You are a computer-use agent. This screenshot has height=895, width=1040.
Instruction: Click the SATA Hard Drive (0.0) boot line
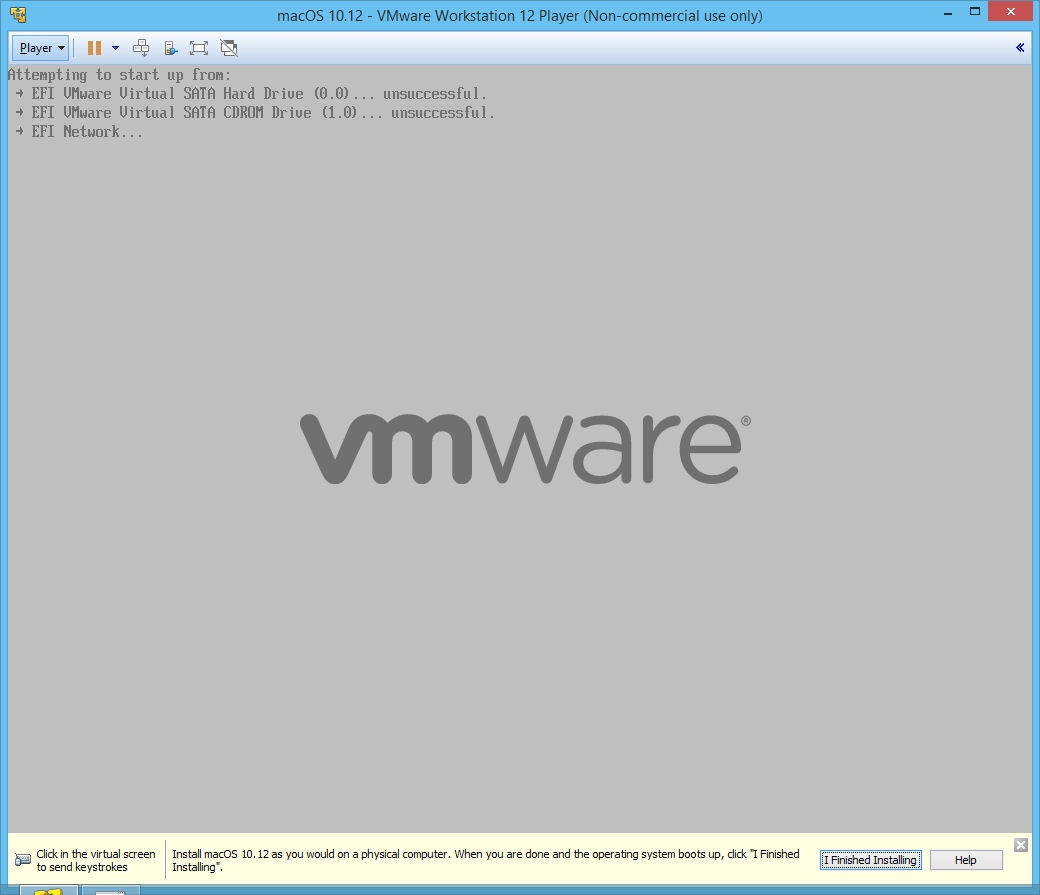(x=251, y=94)
